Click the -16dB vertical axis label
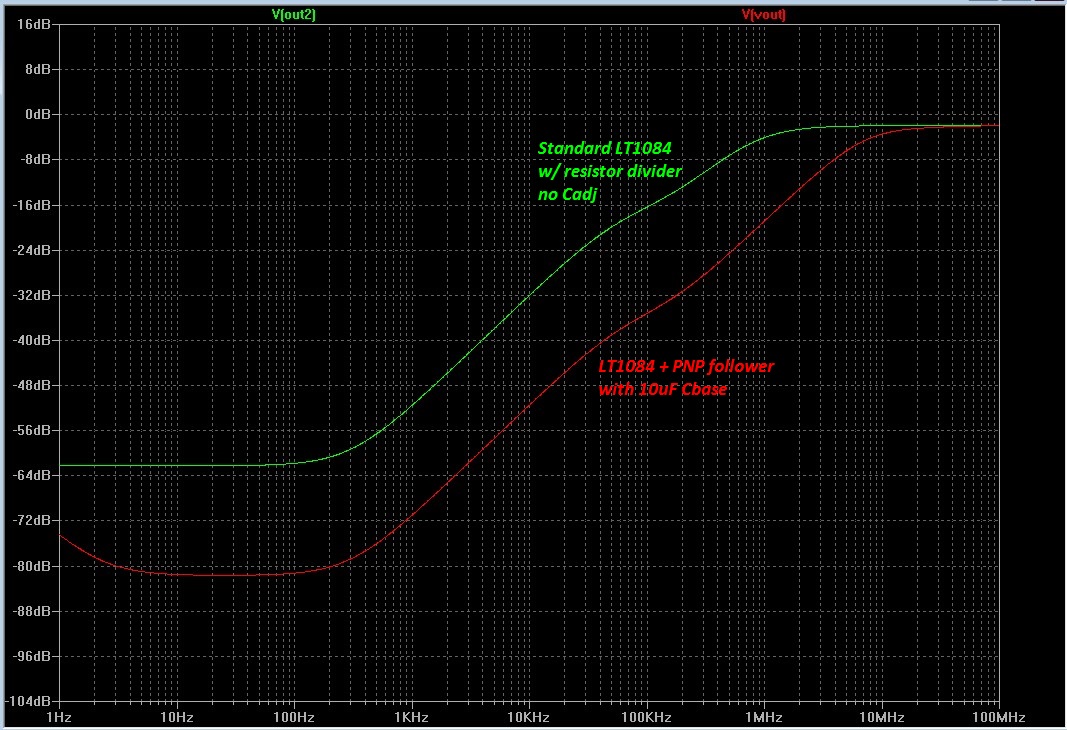This screenshot has height=730, width=1067. click(32, 205)
